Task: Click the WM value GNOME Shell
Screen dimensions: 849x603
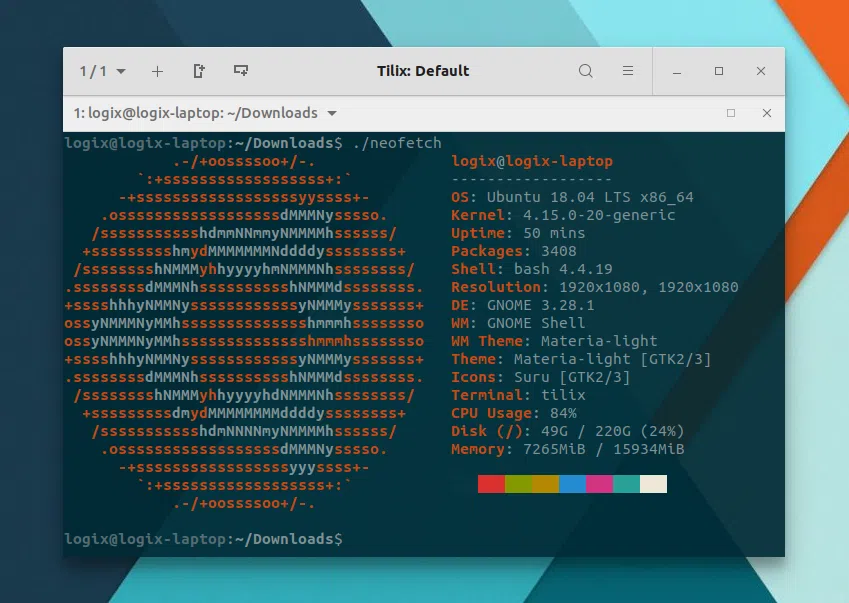Action: [536, 323]
